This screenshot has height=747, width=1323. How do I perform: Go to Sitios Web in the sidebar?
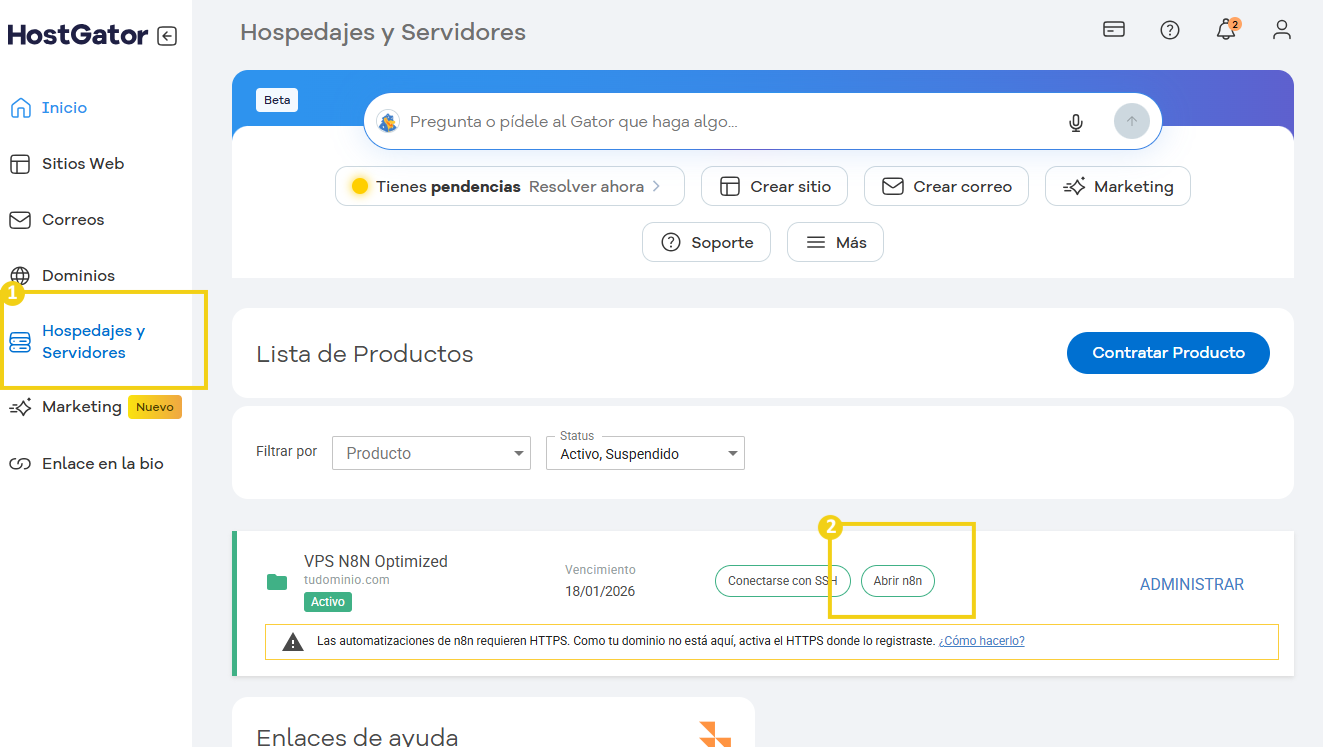pos(80,163)
